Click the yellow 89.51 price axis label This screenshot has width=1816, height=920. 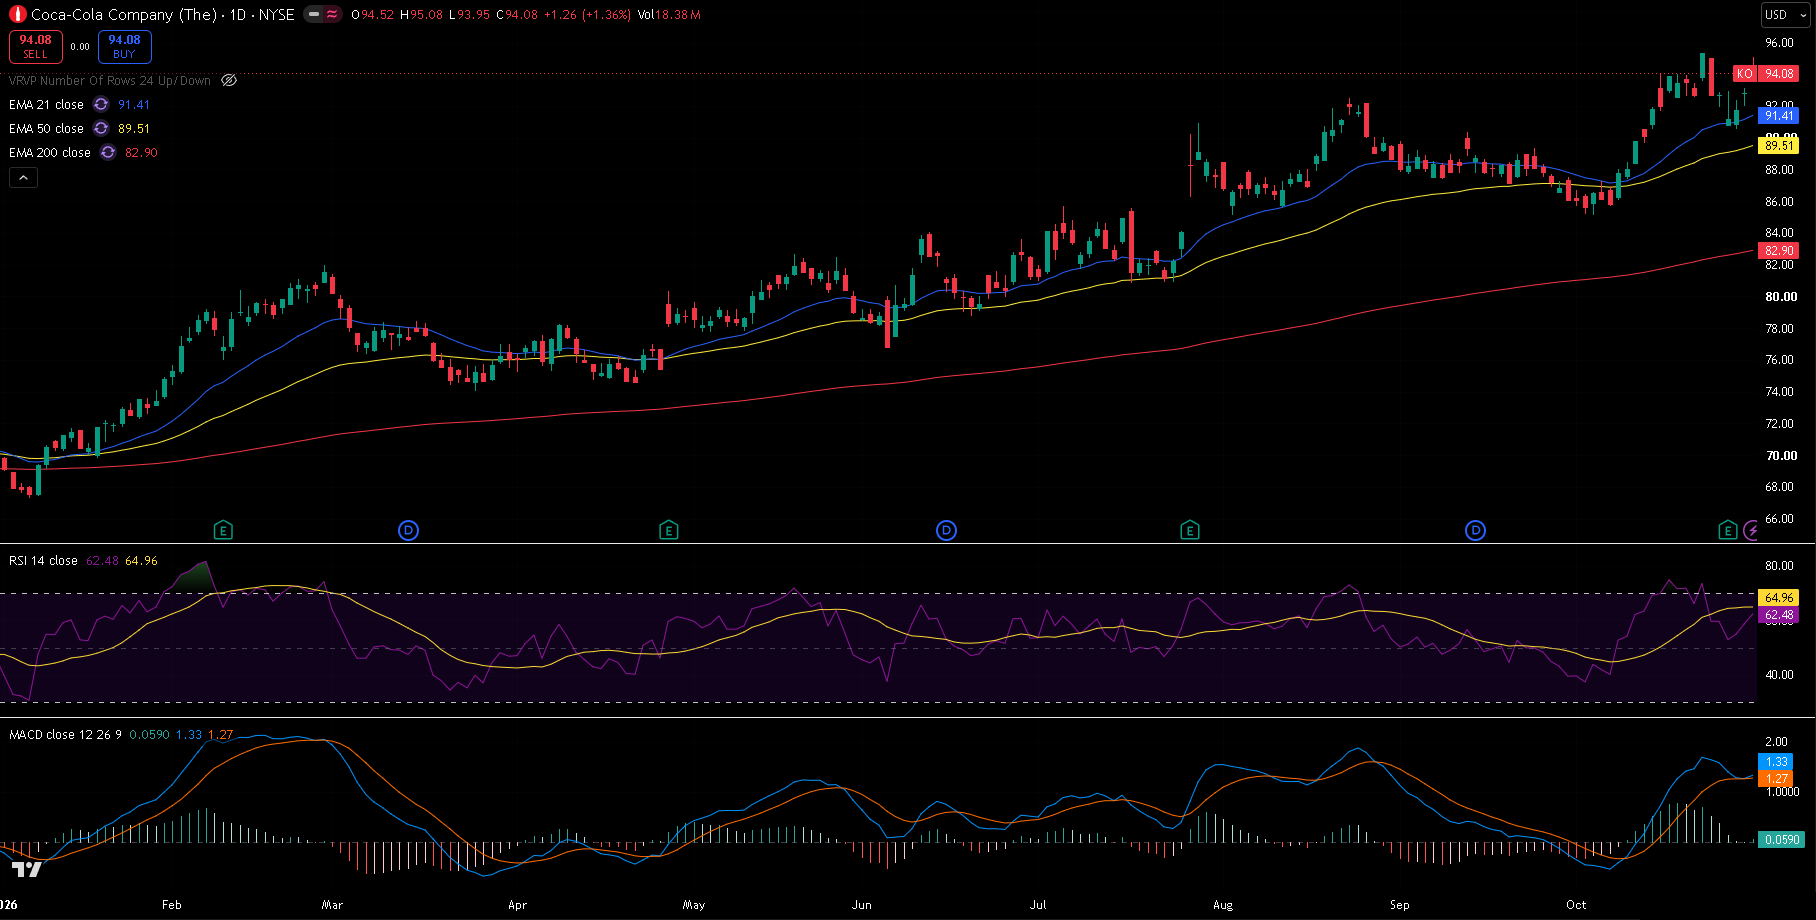click(x=1778, y=145)
